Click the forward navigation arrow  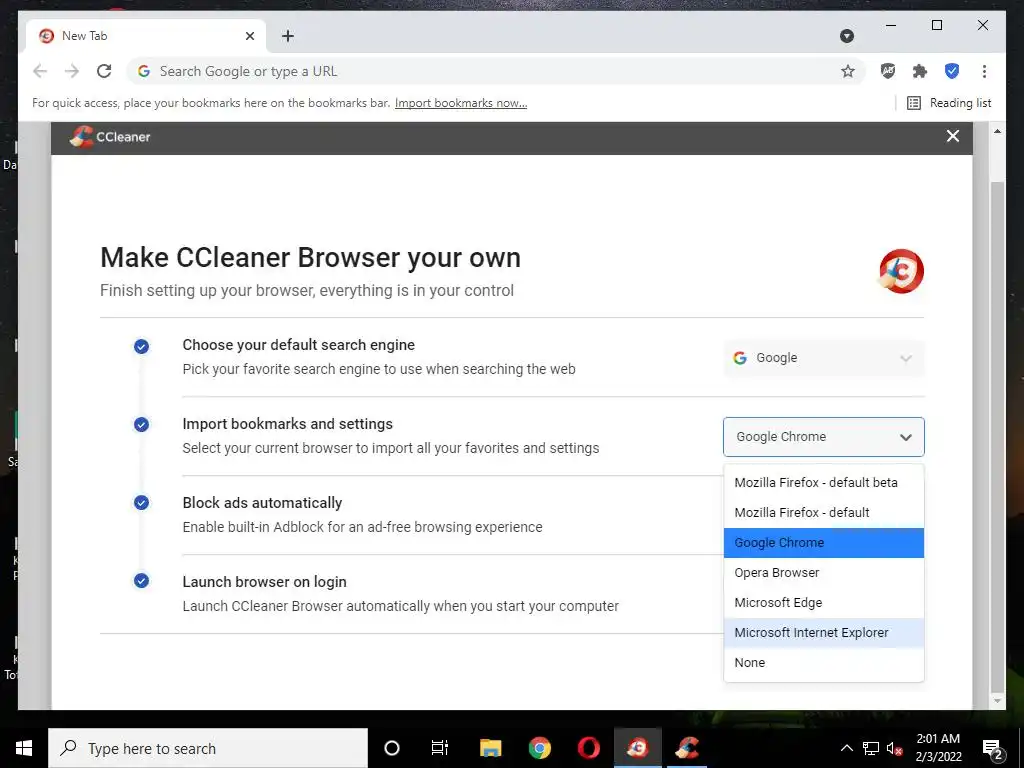click(x=72, y=71)
